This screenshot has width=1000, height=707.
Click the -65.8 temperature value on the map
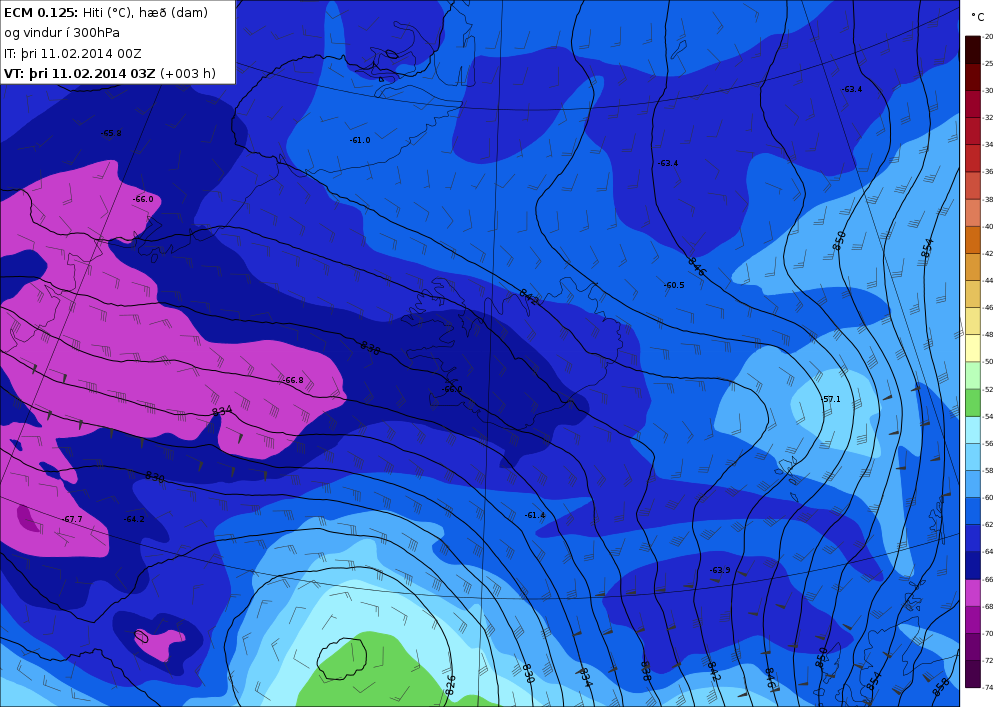[111, 133]
